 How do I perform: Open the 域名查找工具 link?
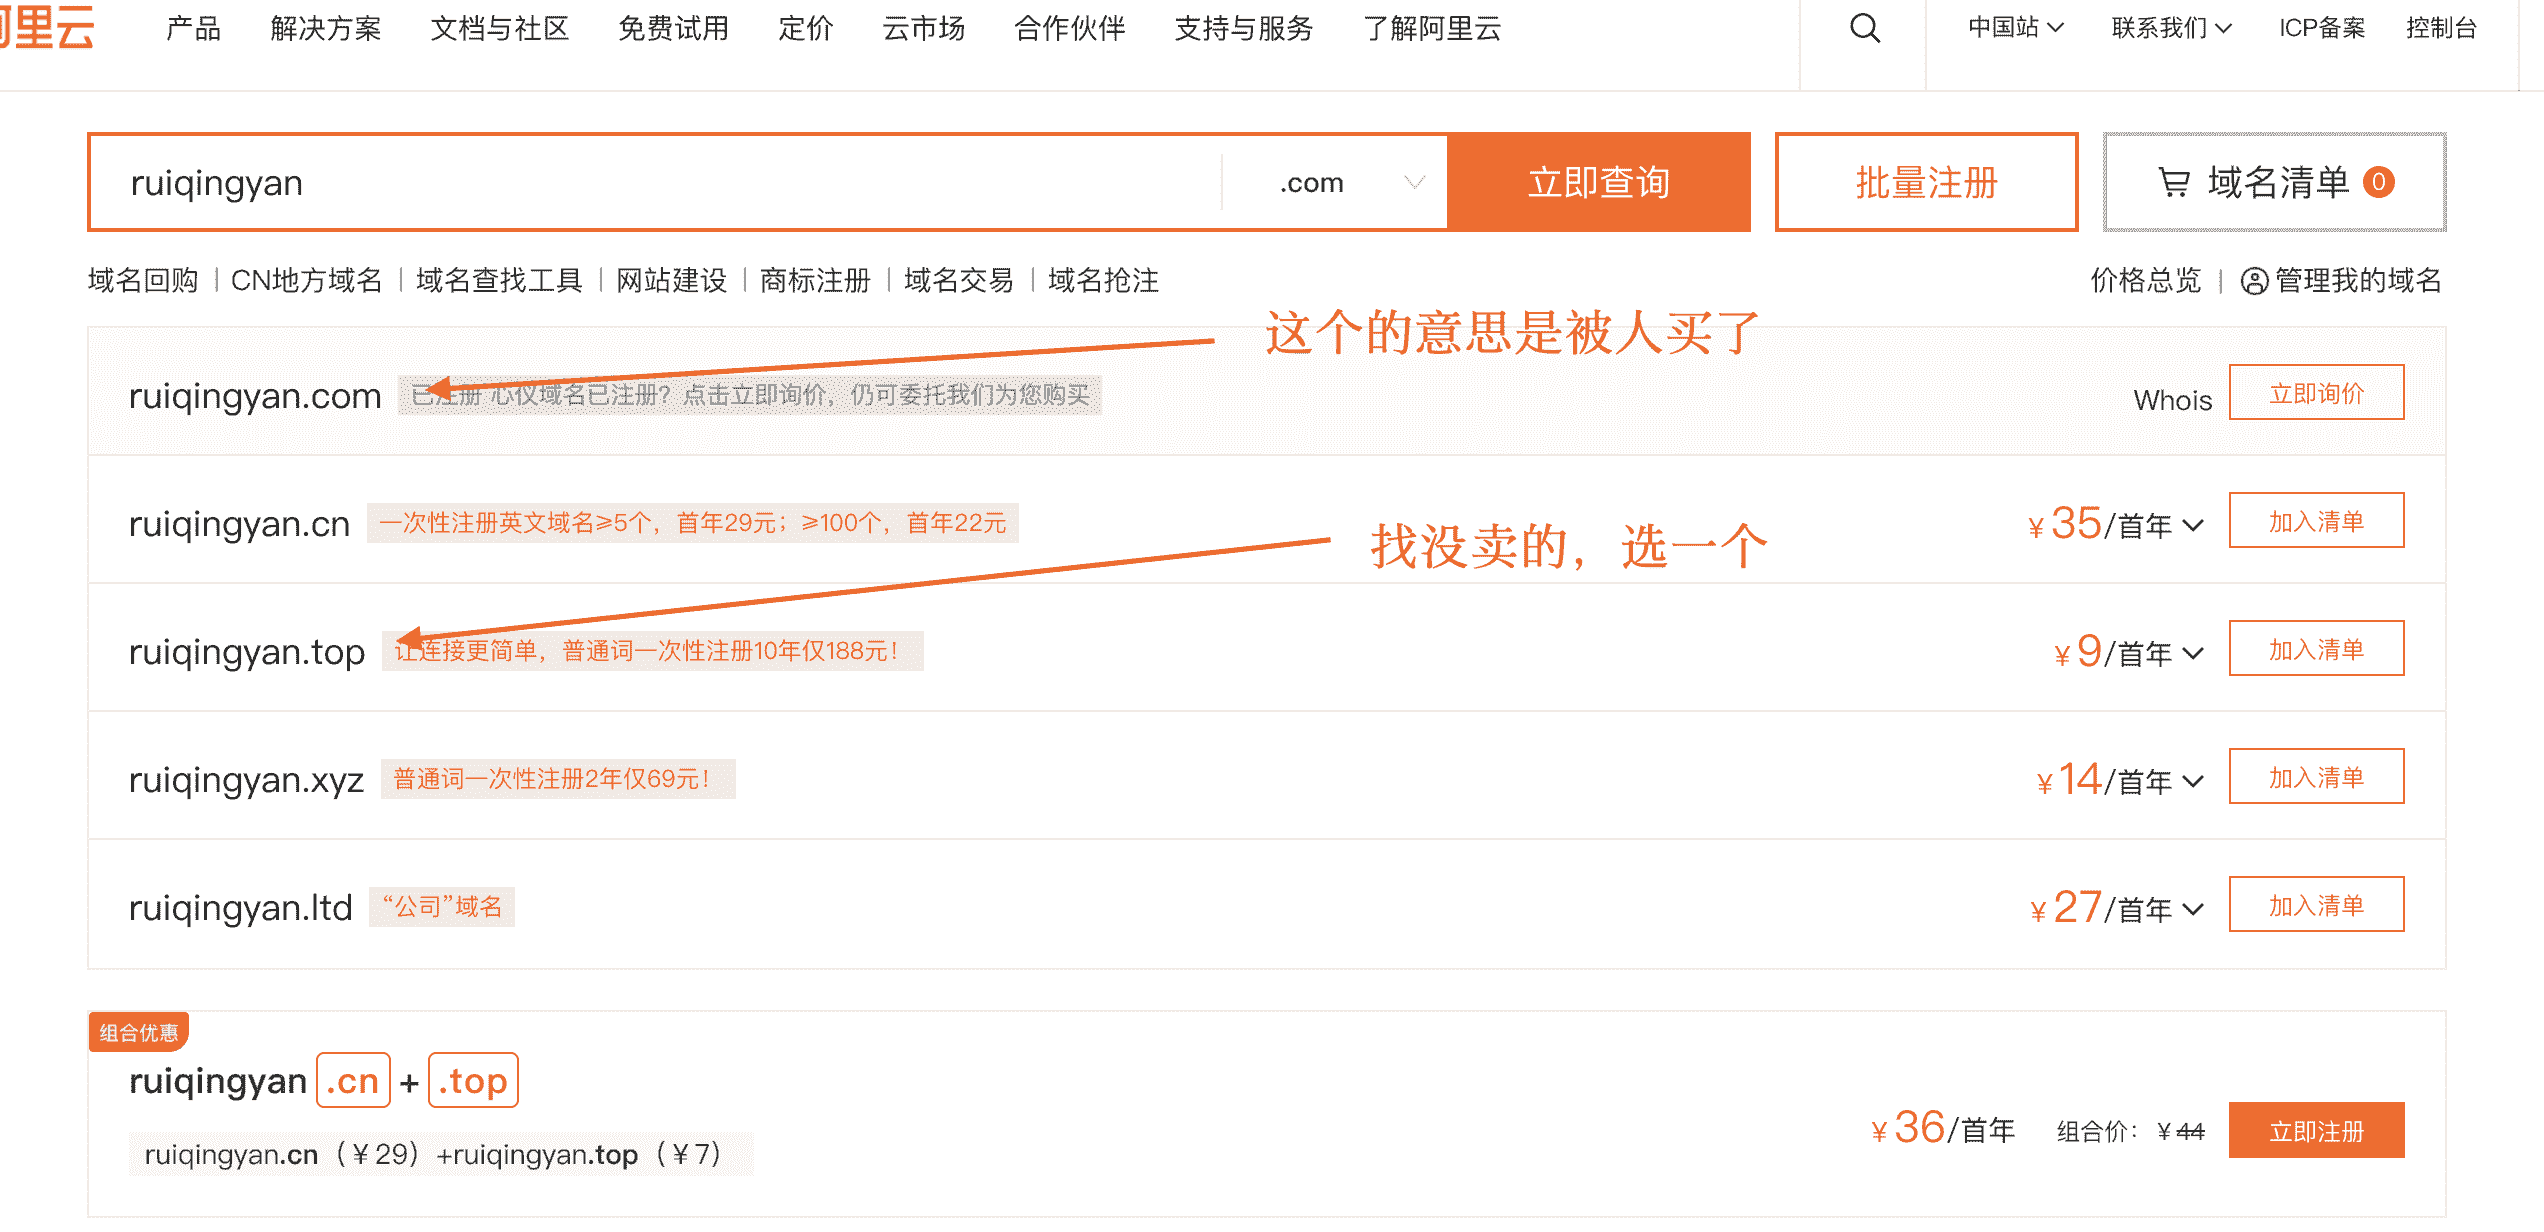pos(499,280)
